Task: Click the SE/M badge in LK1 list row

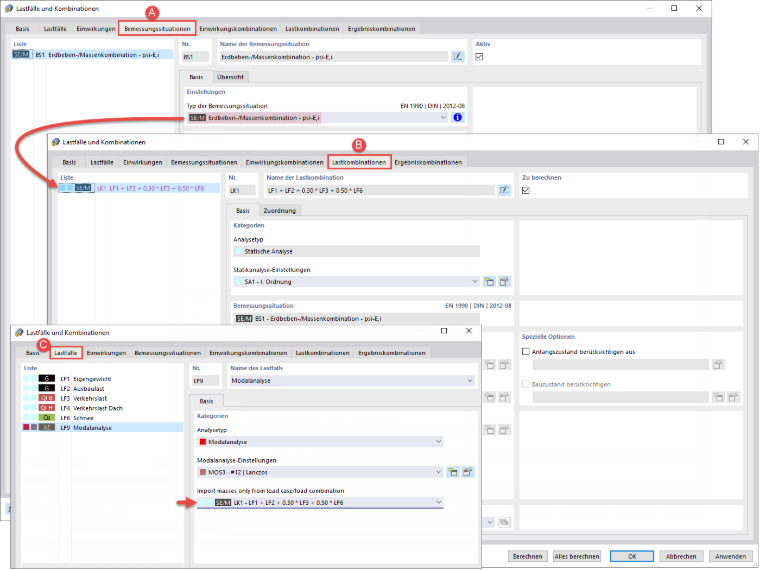Action: (83, 188)
